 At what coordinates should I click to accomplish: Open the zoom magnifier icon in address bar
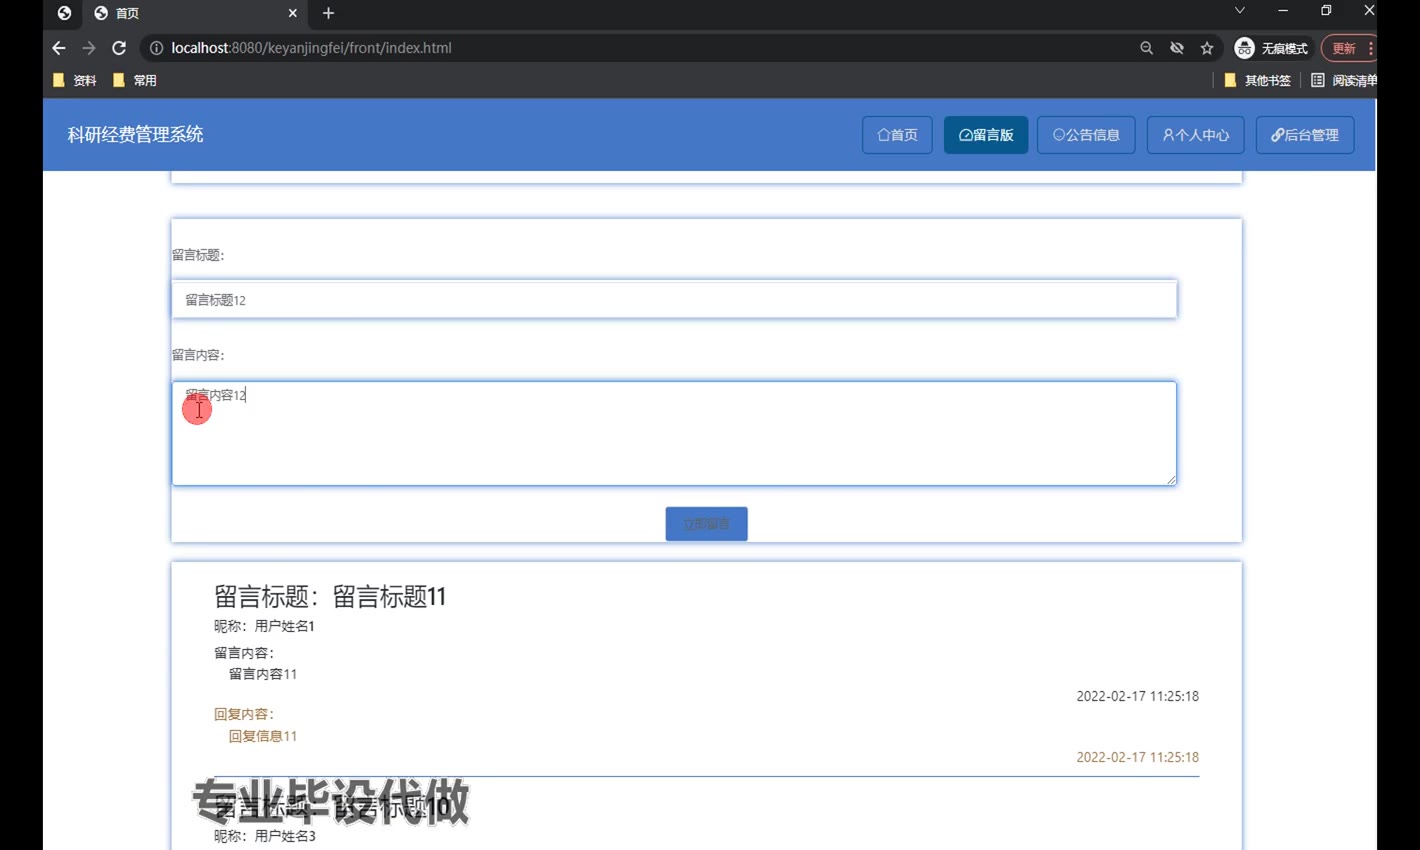(1146, 48)
